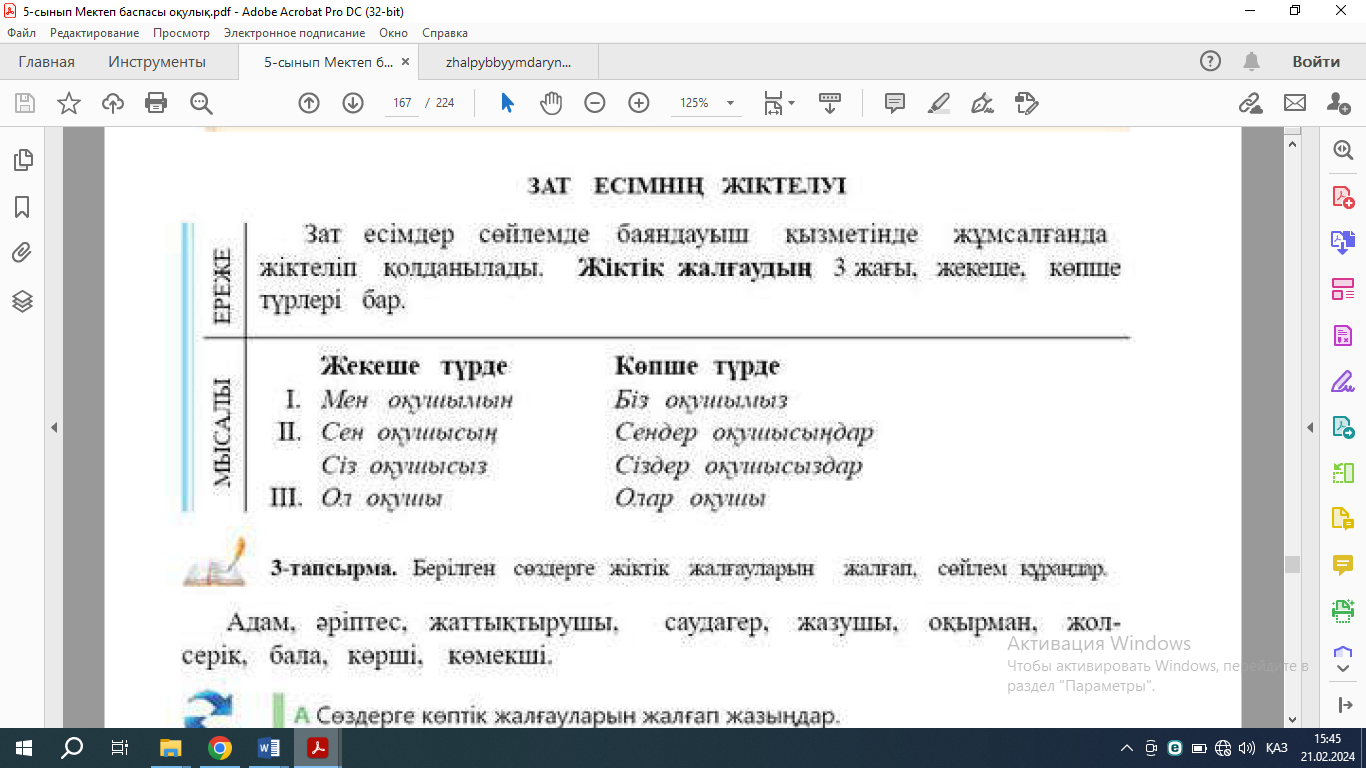This screenshot has width=1366, height=768.
Task: Go to next page arrow
Action: tap(353, 103)
